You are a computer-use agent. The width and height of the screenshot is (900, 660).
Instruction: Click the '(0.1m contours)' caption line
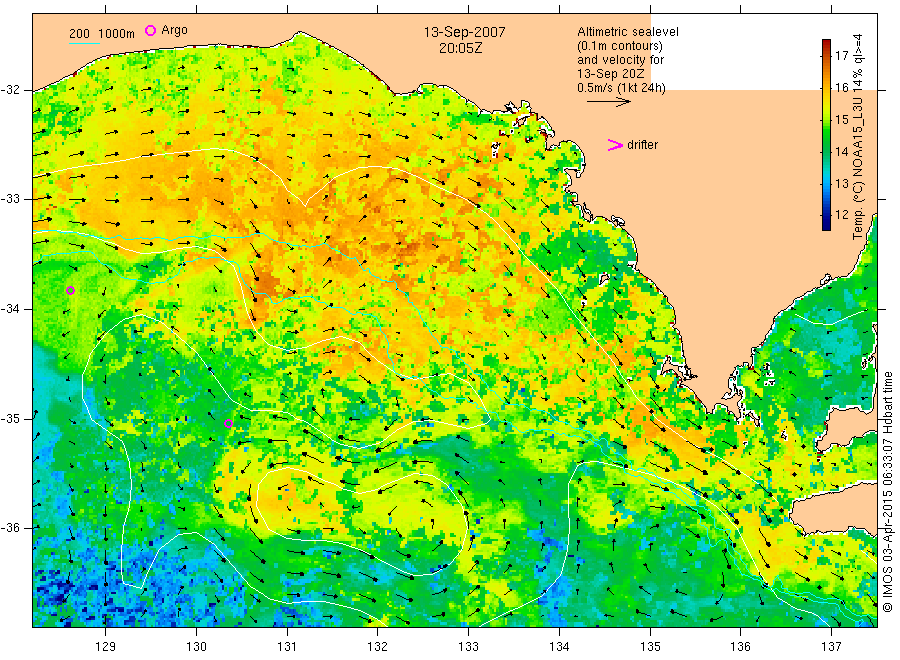click(619, 46)
